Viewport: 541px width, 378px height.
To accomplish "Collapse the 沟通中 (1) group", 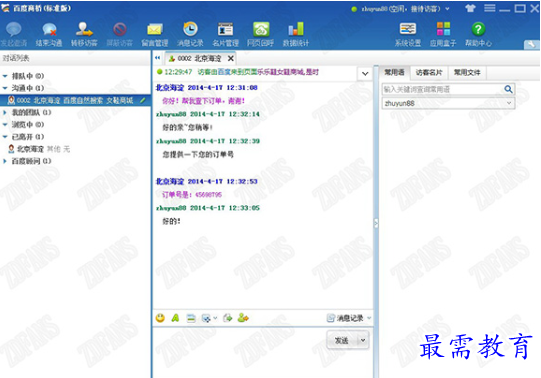I will 5,88.
